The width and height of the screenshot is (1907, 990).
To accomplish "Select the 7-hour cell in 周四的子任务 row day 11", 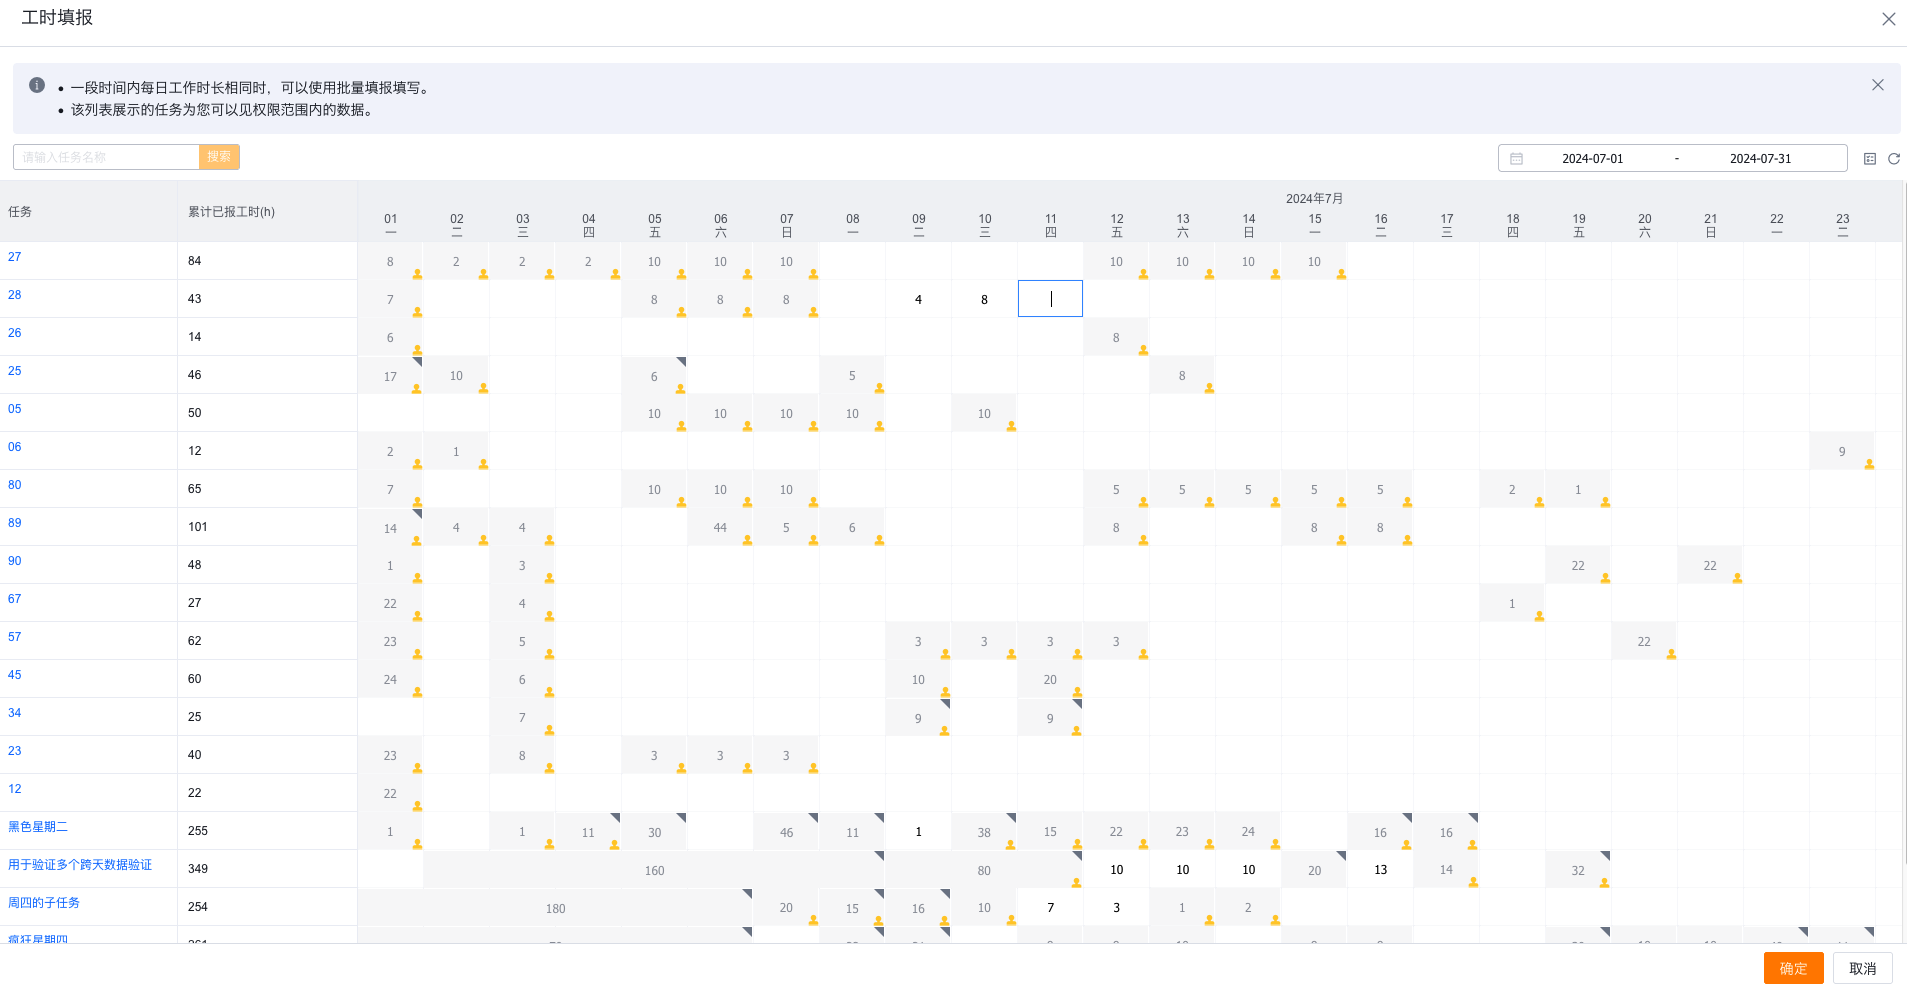I will point(1050,908).
